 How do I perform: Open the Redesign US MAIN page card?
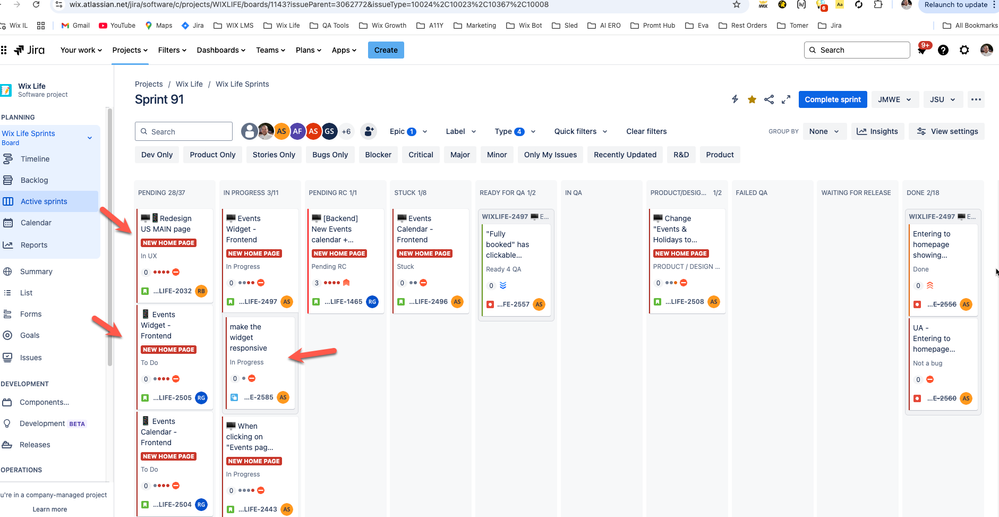click(x=174, y=255)
